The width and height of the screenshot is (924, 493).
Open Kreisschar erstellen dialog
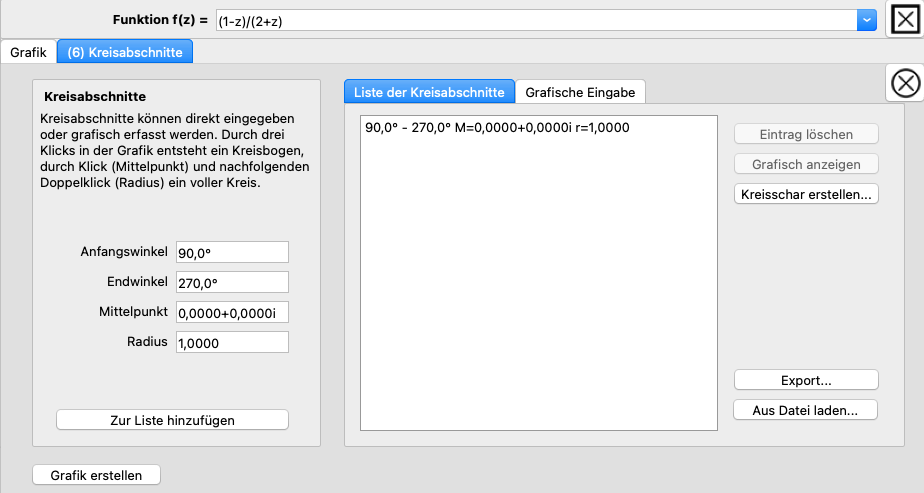point(806,194)
